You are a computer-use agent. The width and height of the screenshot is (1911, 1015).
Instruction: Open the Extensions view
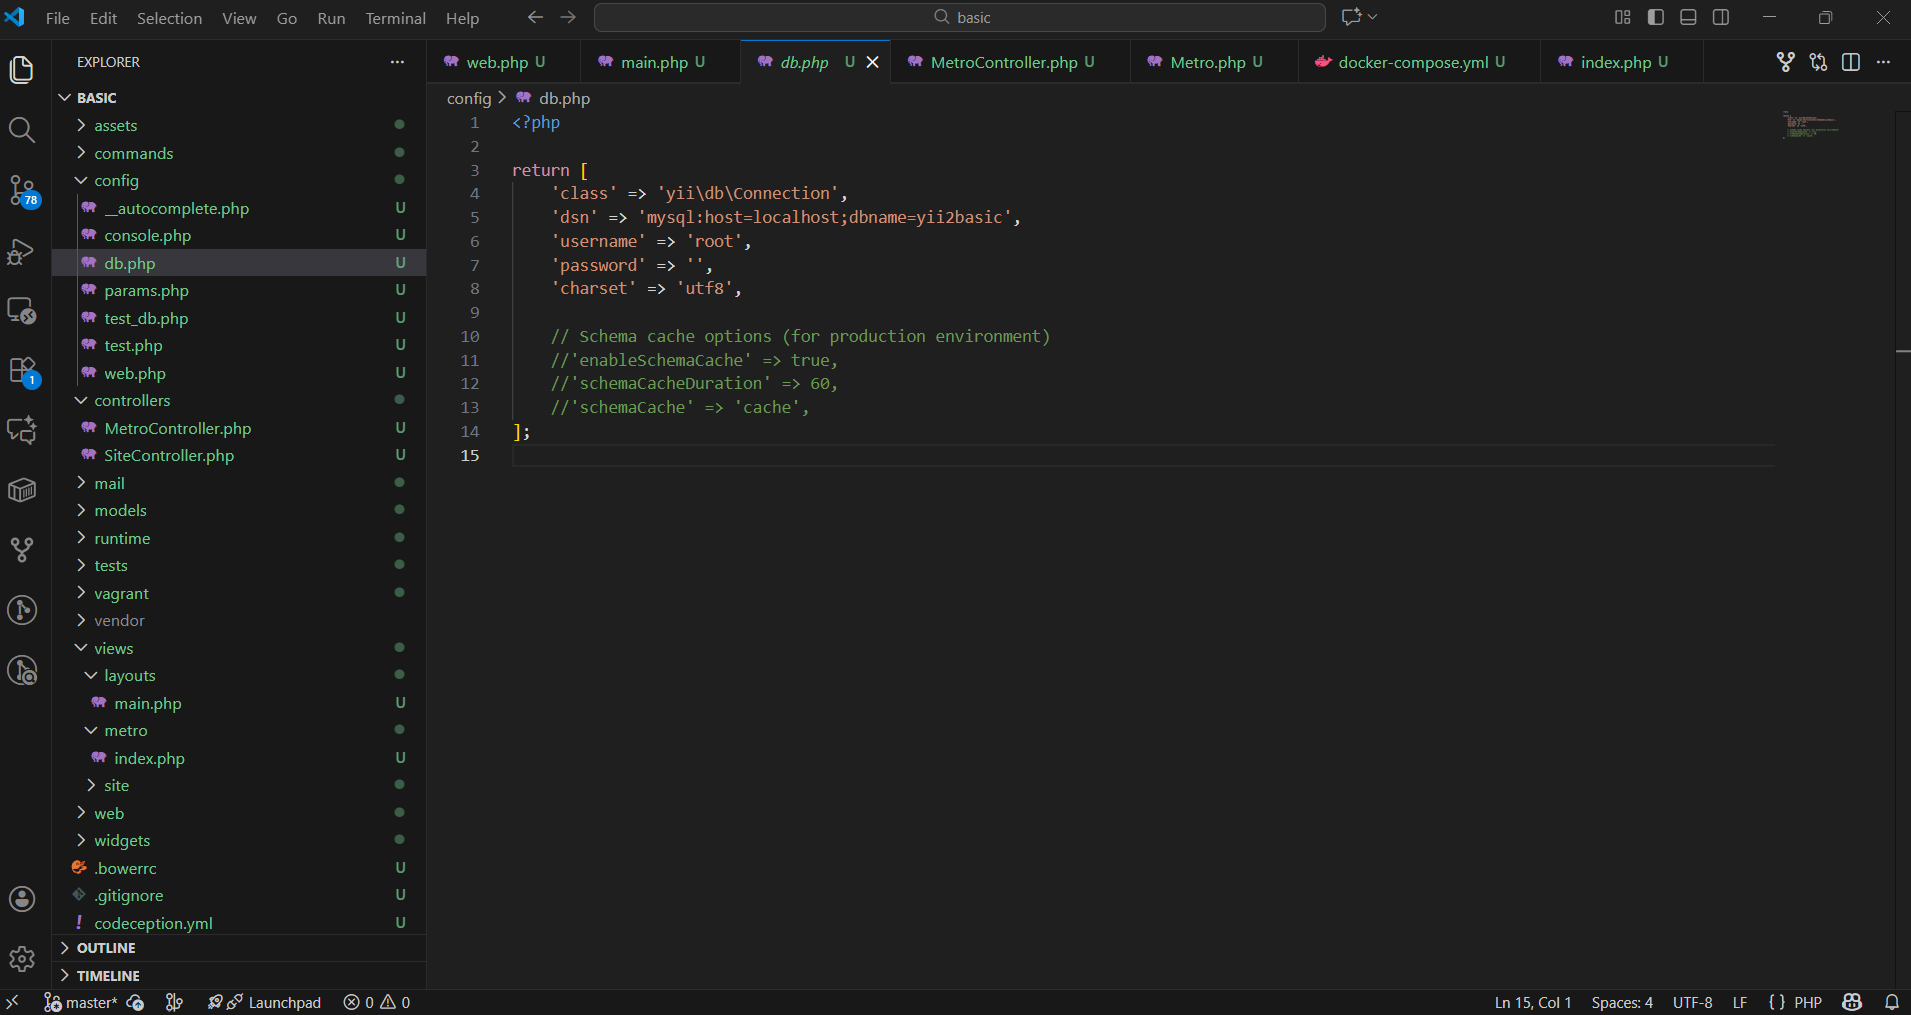point(22,371)
